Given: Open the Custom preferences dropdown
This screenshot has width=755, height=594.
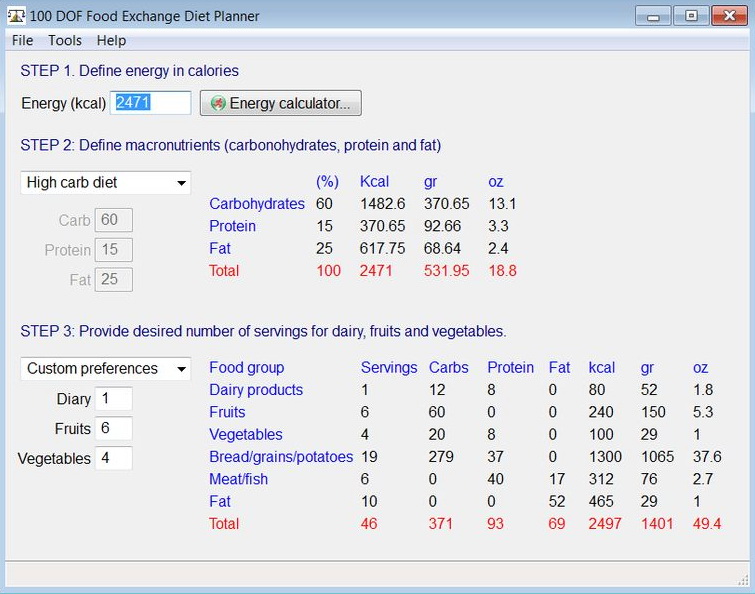Looking at the screenshot, I should [181, 369].
